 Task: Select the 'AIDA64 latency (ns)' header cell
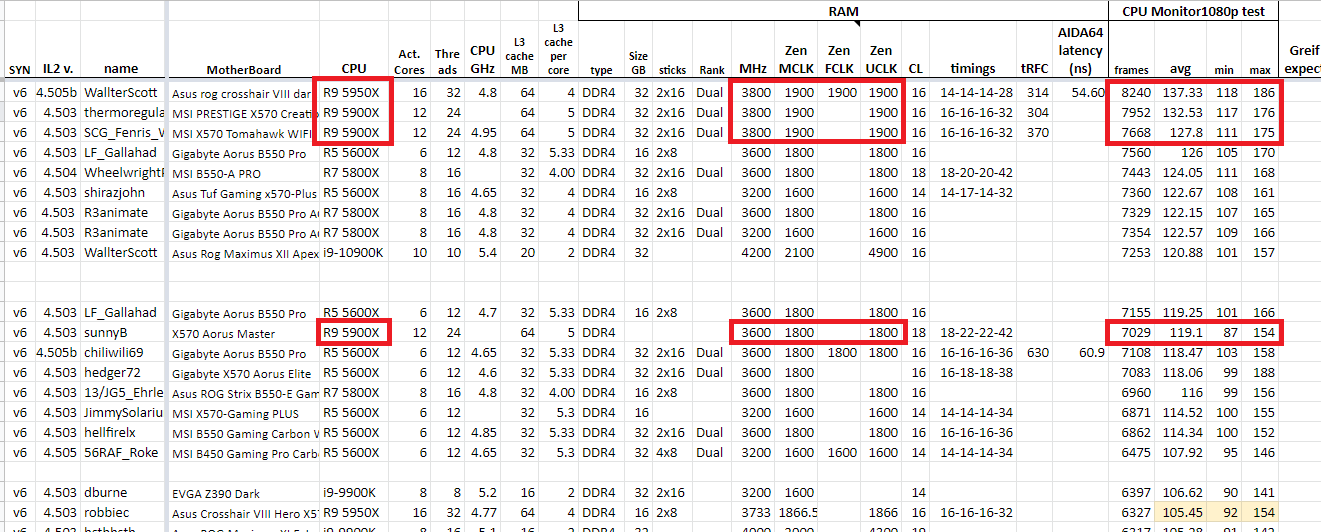point(1079,50)
